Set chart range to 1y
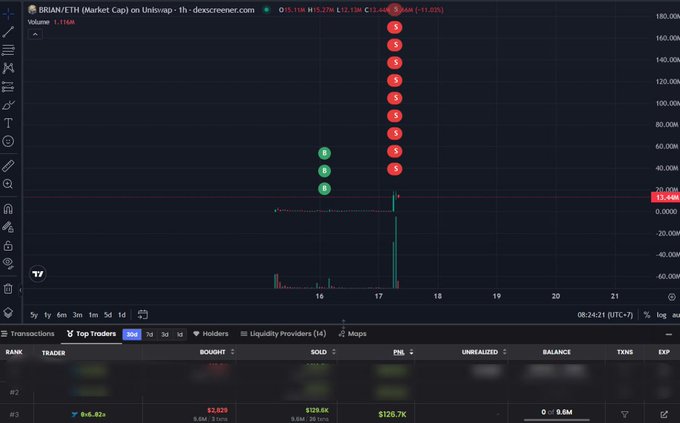The width and height of the screenshot is (680, 423). point(48,315)
